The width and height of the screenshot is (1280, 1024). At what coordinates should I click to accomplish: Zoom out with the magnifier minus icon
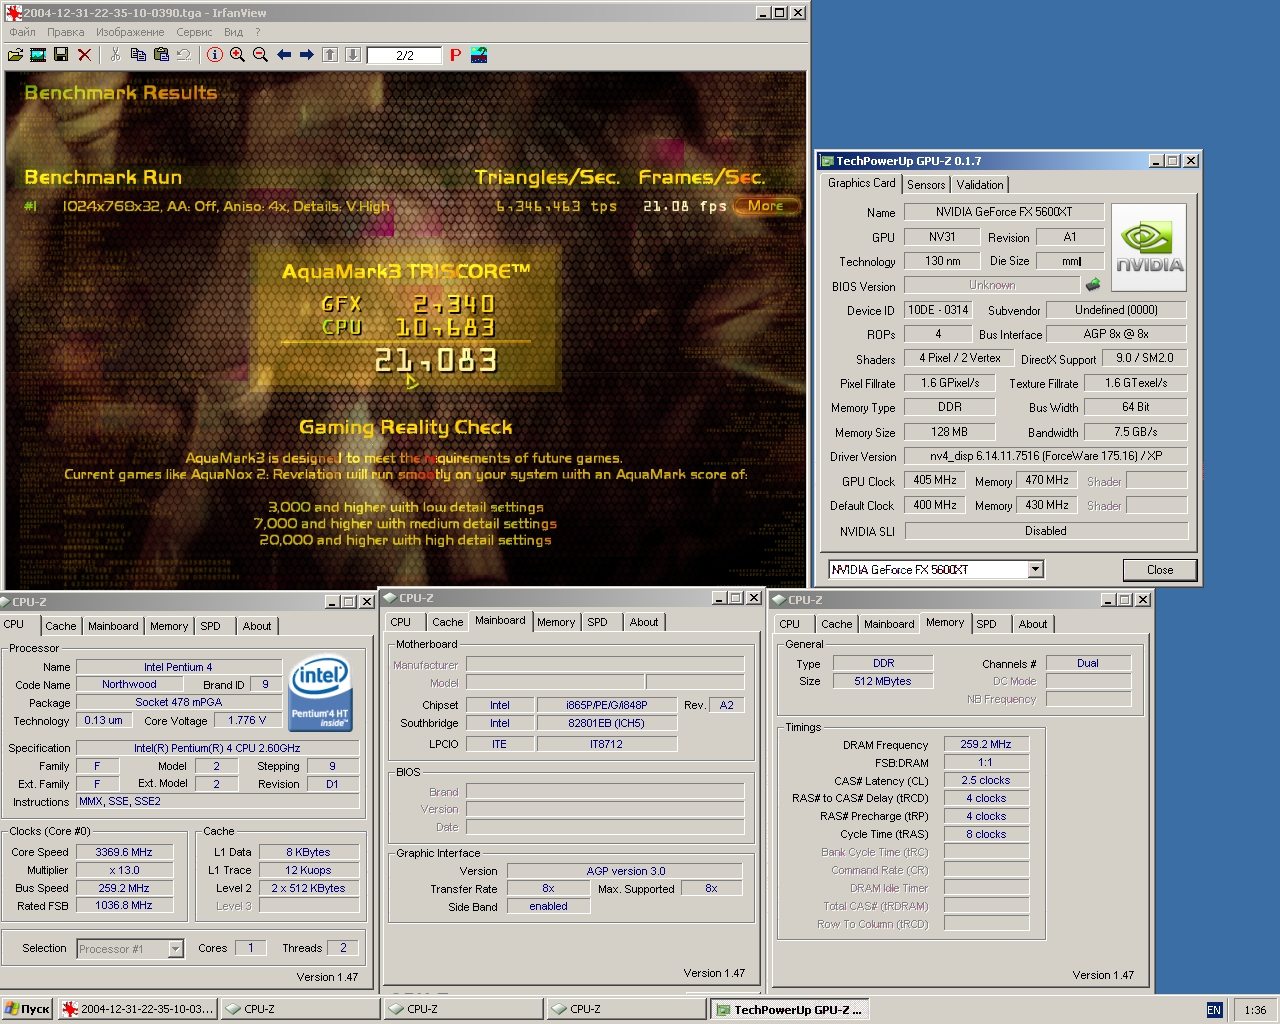point(260,55)
